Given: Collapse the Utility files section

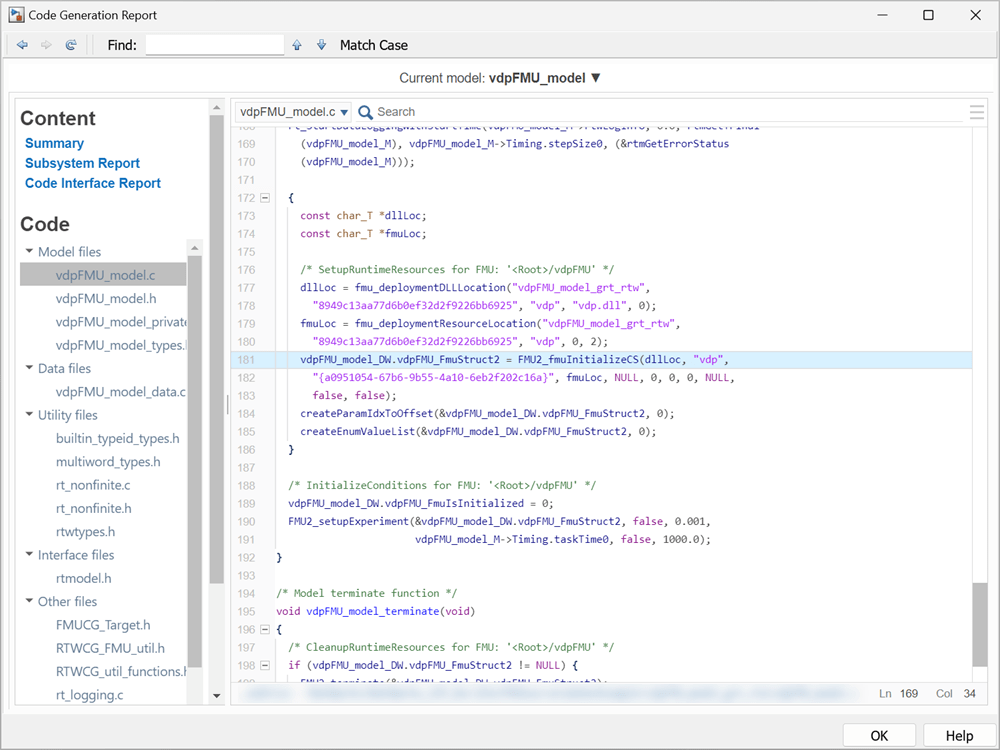Looking at the screenshot, I should click(x=29, y=415).
